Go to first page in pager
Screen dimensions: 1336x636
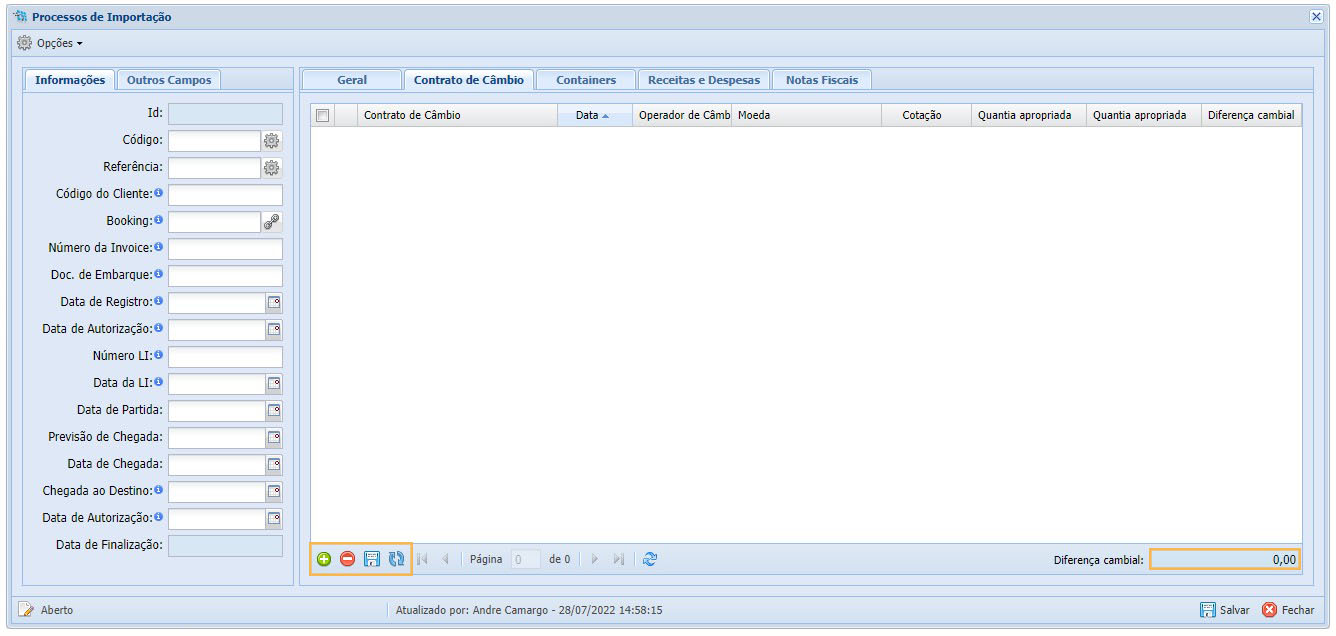(423, 560)
